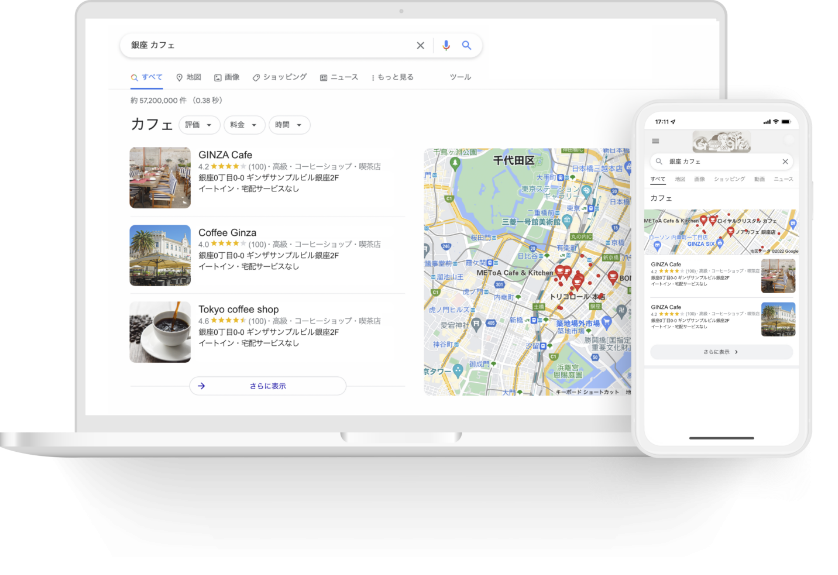
Task: Open the ニュース tab on laptop
Action: (339, 77)
